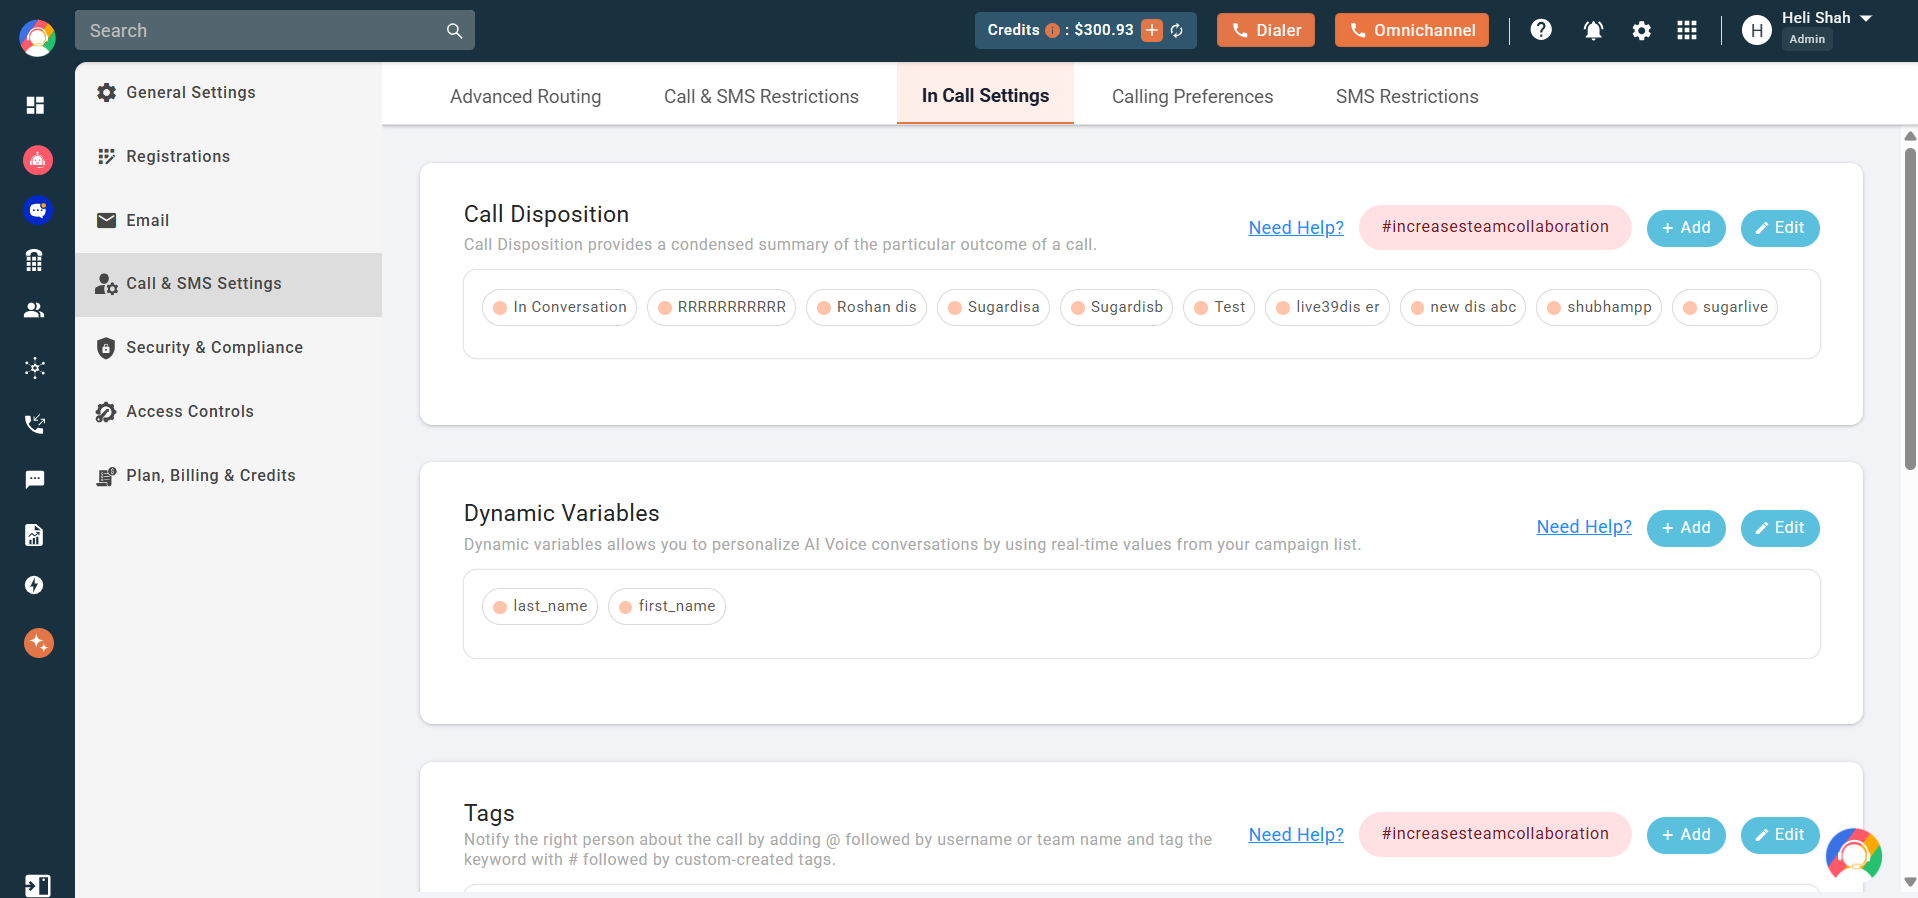Open the Calling Preferences tab

1192,96
